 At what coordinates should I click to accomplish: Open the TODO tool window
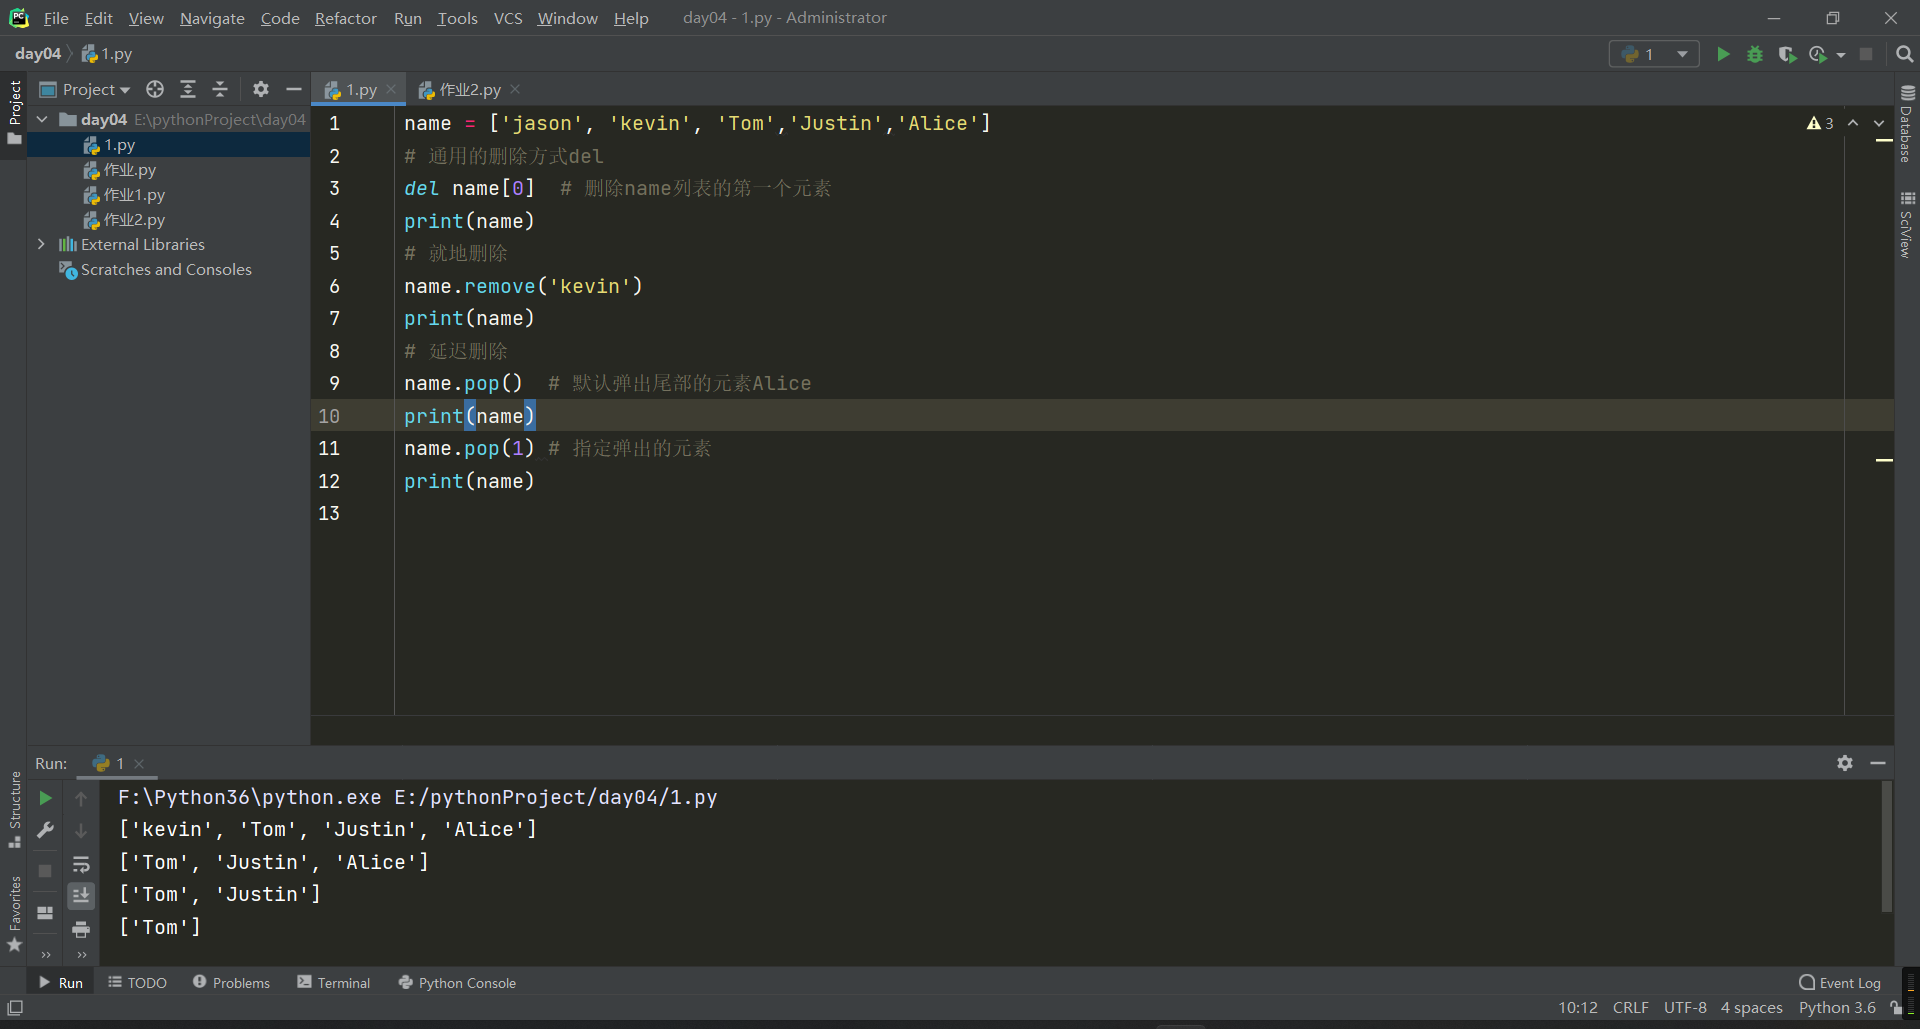click(138, 983)
